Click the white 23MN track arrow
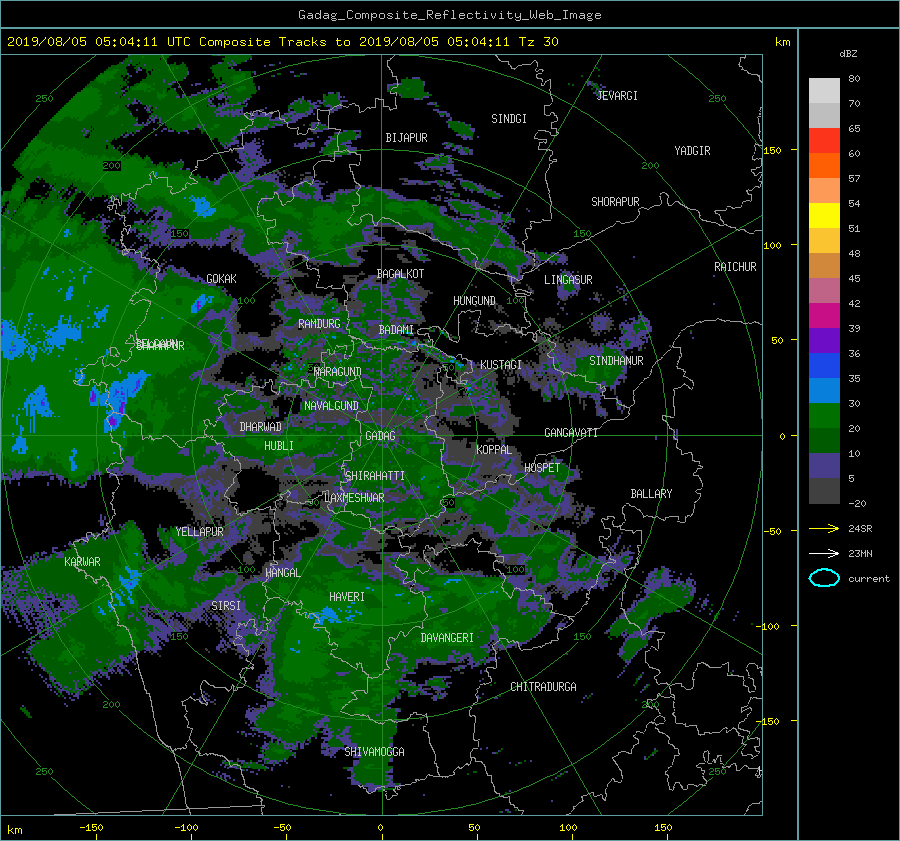The image size is (900, 841). click(824, 553)
